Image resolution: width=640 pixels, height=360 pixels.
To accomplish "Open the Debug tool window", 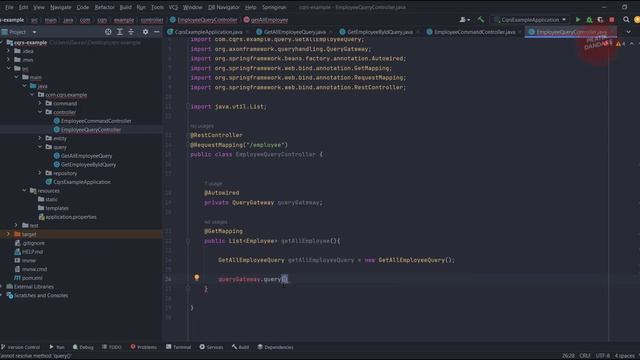I will click(x=83, y=347).
